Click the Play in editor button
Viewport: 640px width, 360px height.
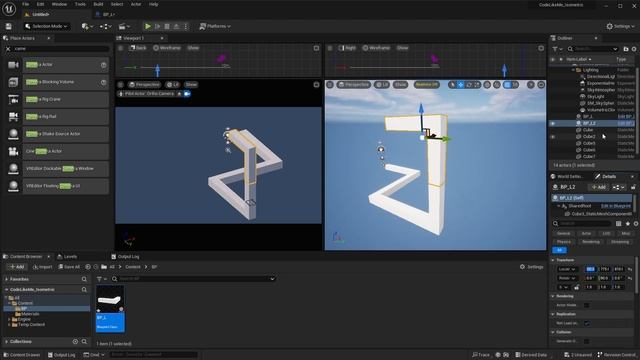point(148,26)
